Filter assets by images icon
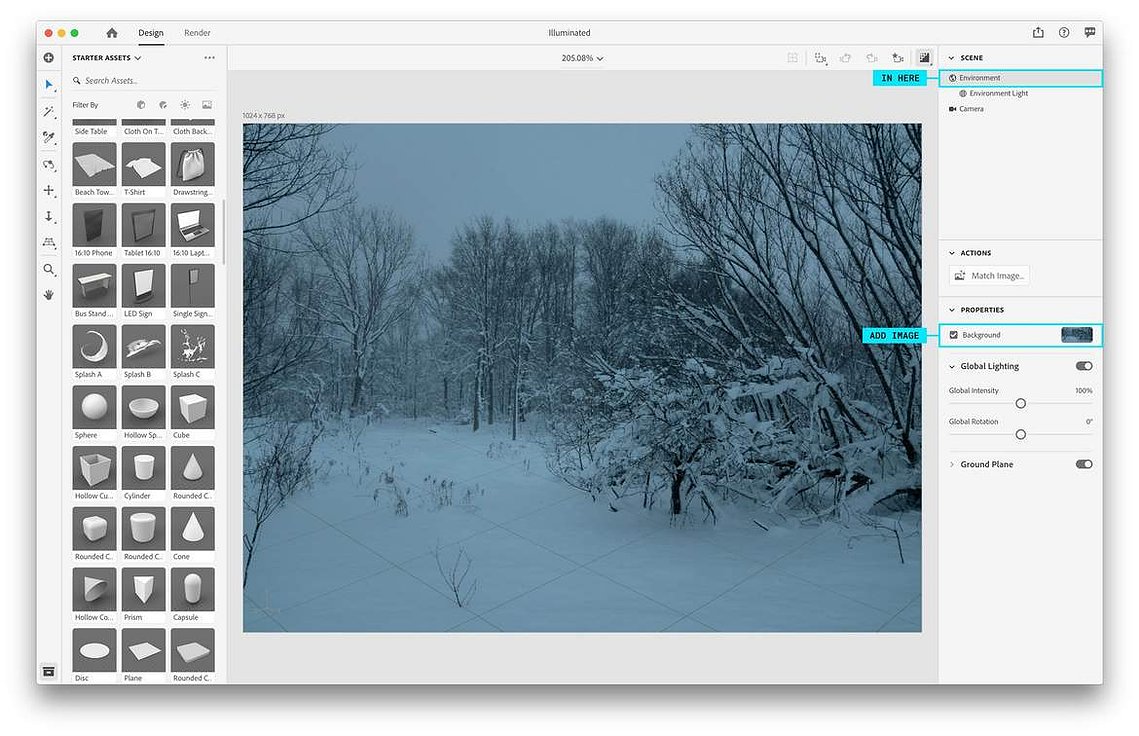Image resolution: width=1139 pixels, height=736 pixels. coord(207,105)
